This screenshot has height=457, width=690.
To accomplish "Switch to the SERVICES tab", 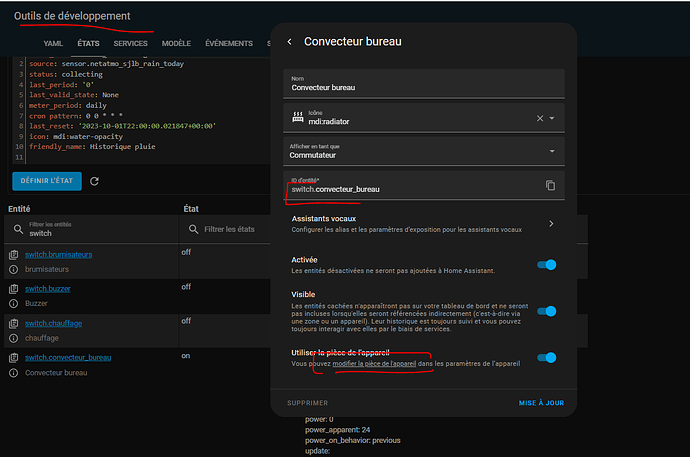I will point(131,44).
